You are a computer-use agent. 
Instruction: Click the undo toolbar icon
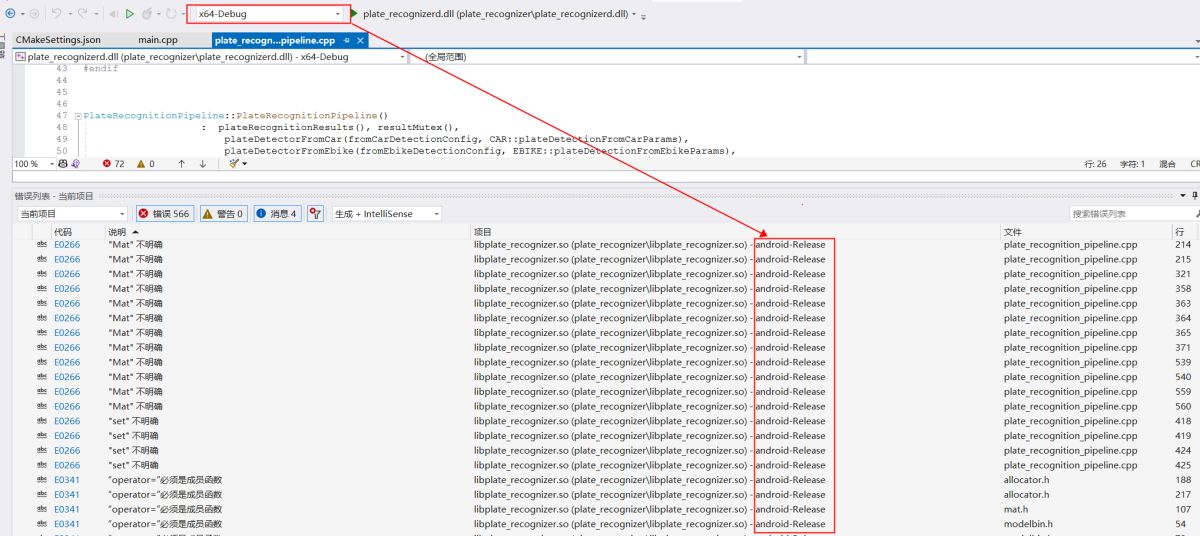58,14
